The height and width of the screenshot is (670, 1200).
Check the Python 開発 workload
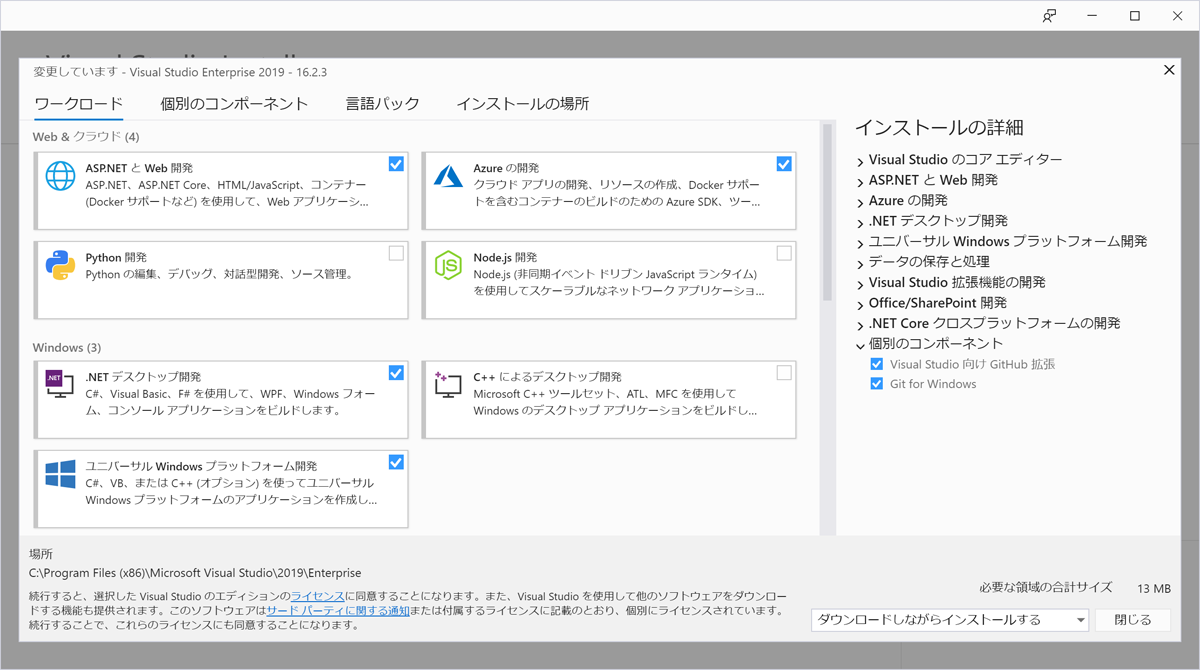click(x=396, y=253)
